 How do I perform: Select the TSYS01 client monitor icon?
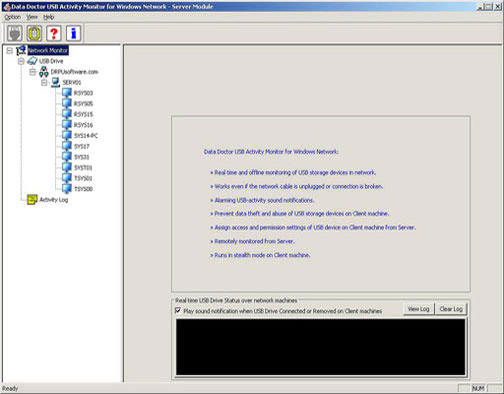click(67, 178)
